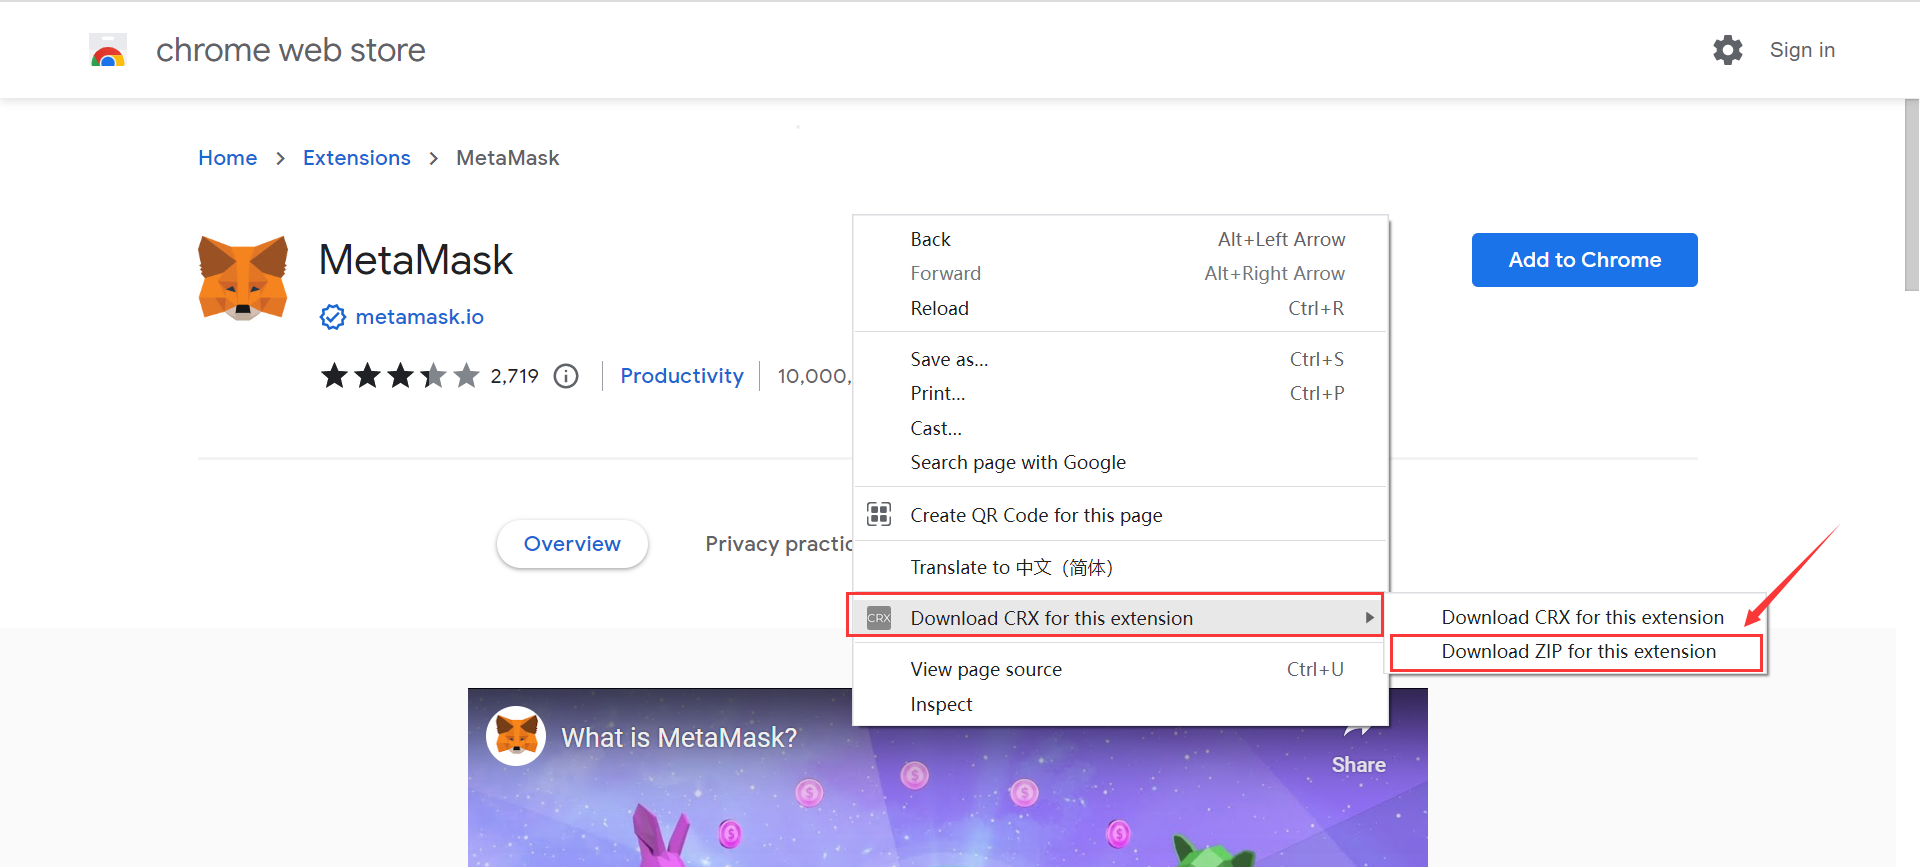
Task: Click the ratings info icon
Action: point(566,376)
